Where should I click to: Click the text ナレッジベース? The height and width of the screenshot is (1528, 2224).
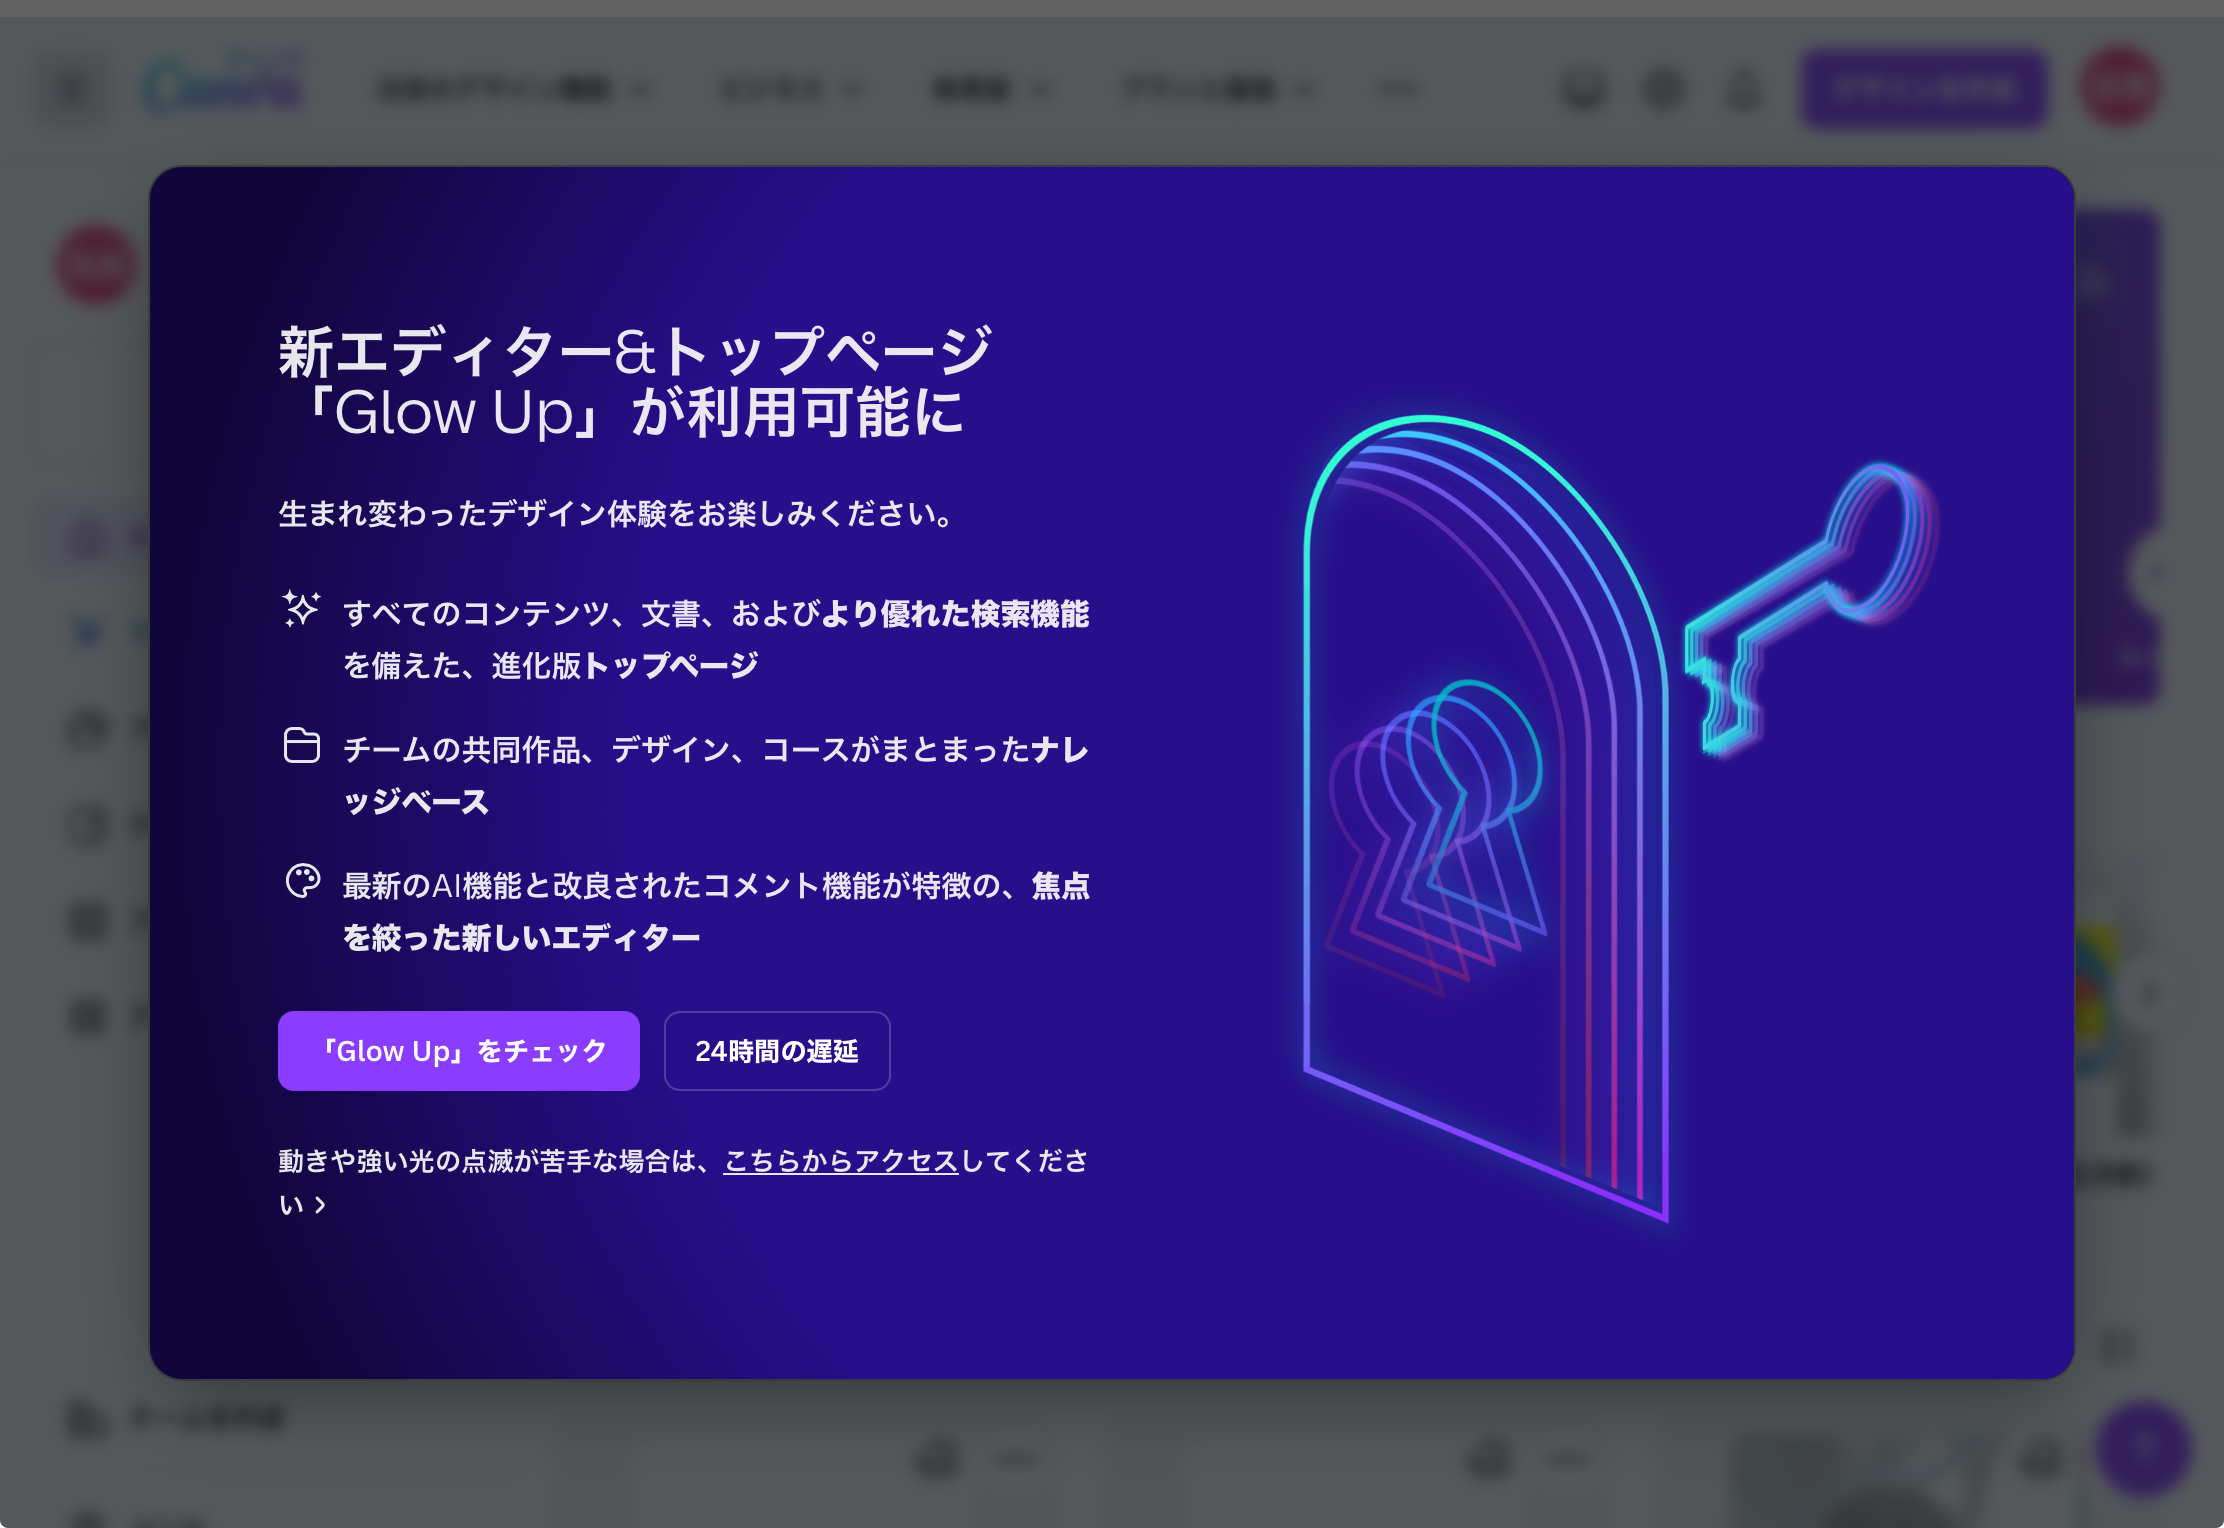[716, 775]
